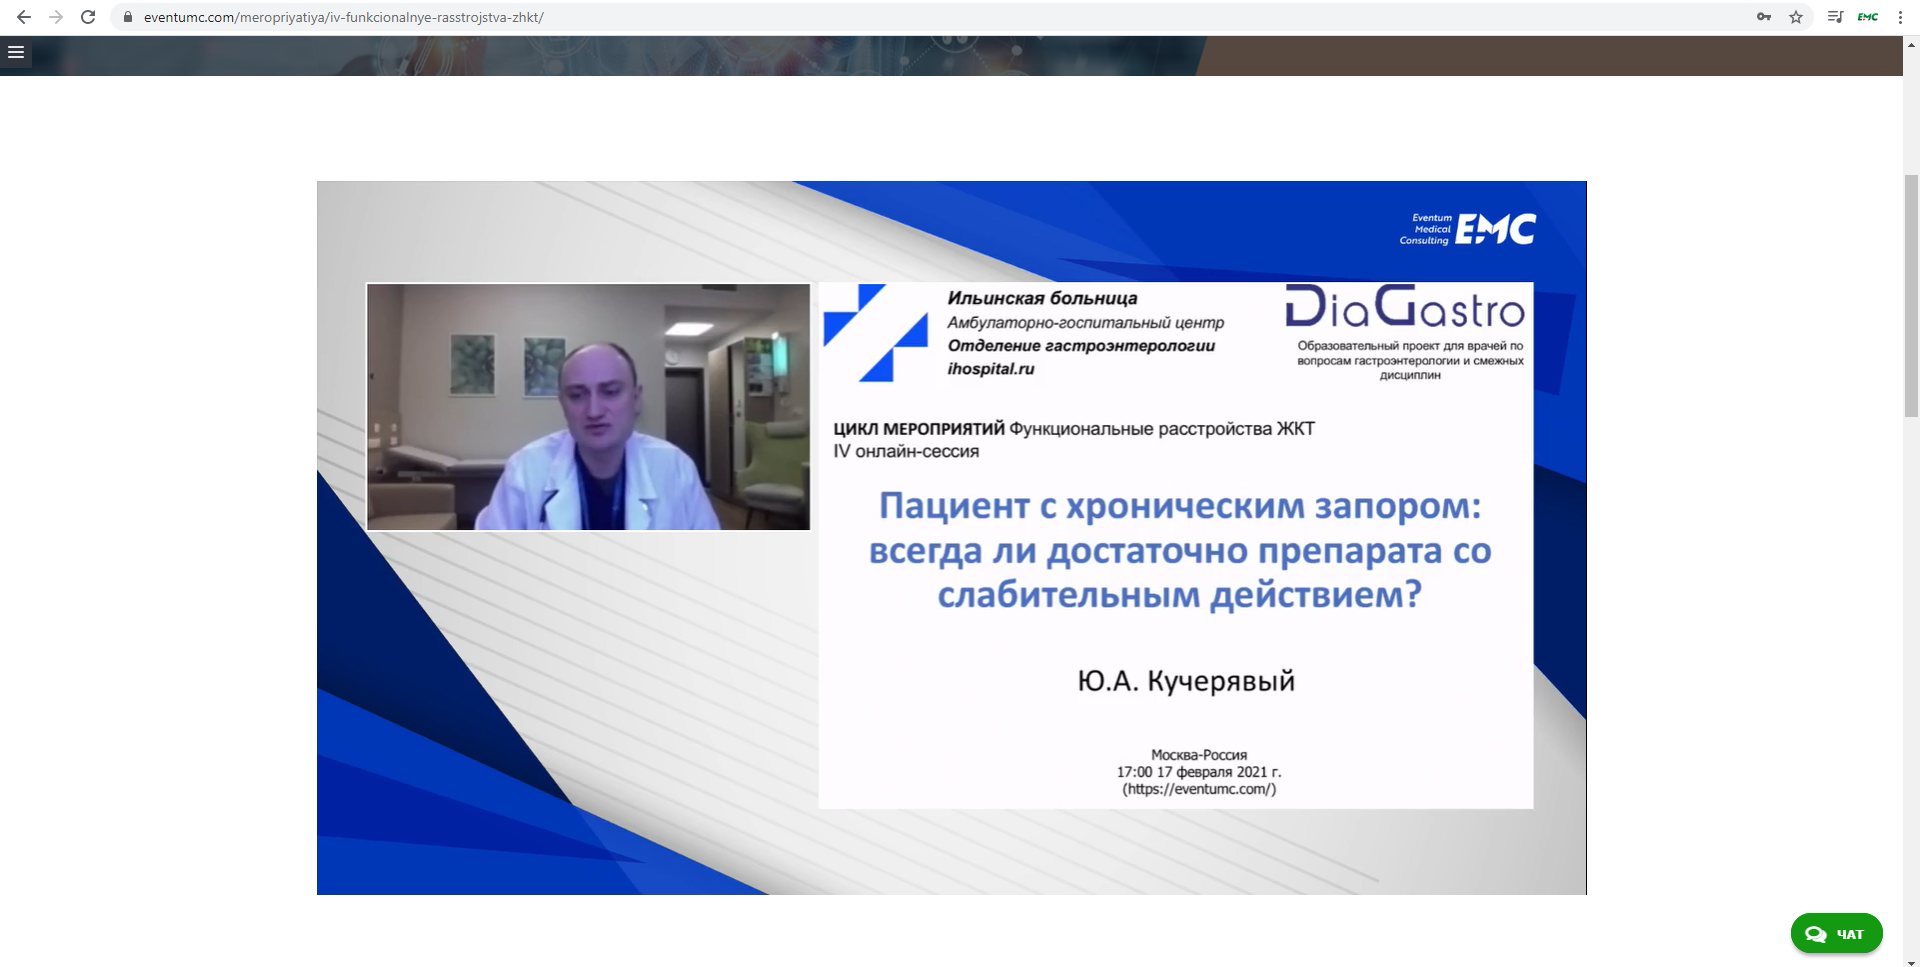1920x967 pixels.
Task: Click the slide title about хроническим запором
Action: click(1180, 550)
